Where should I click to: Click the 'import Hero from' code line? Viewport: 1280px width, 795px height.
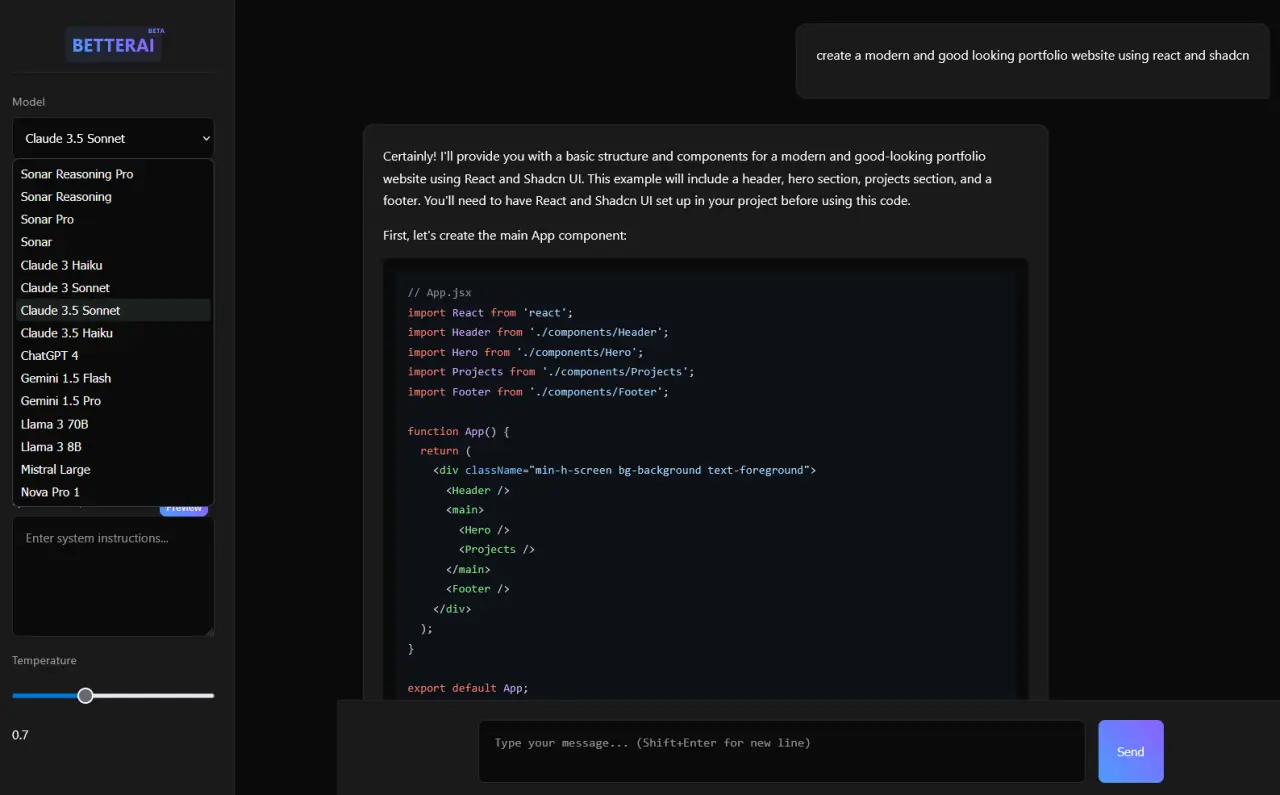525,352
